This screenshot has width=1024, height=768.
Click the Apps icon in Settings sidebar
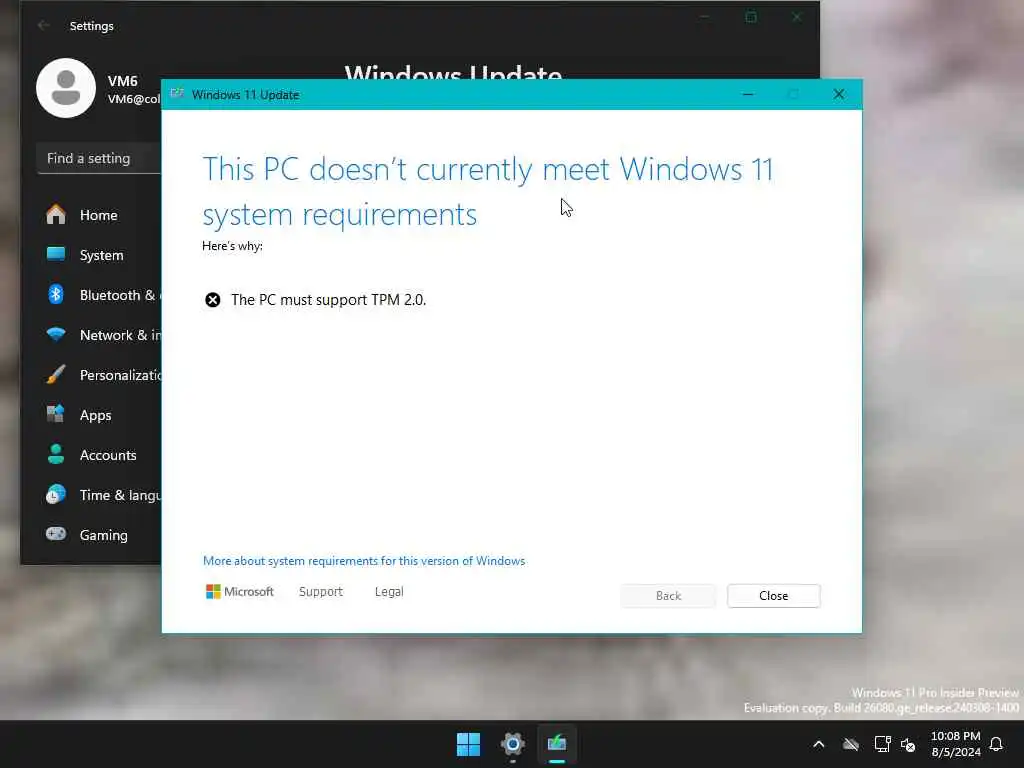click(56, 414)
